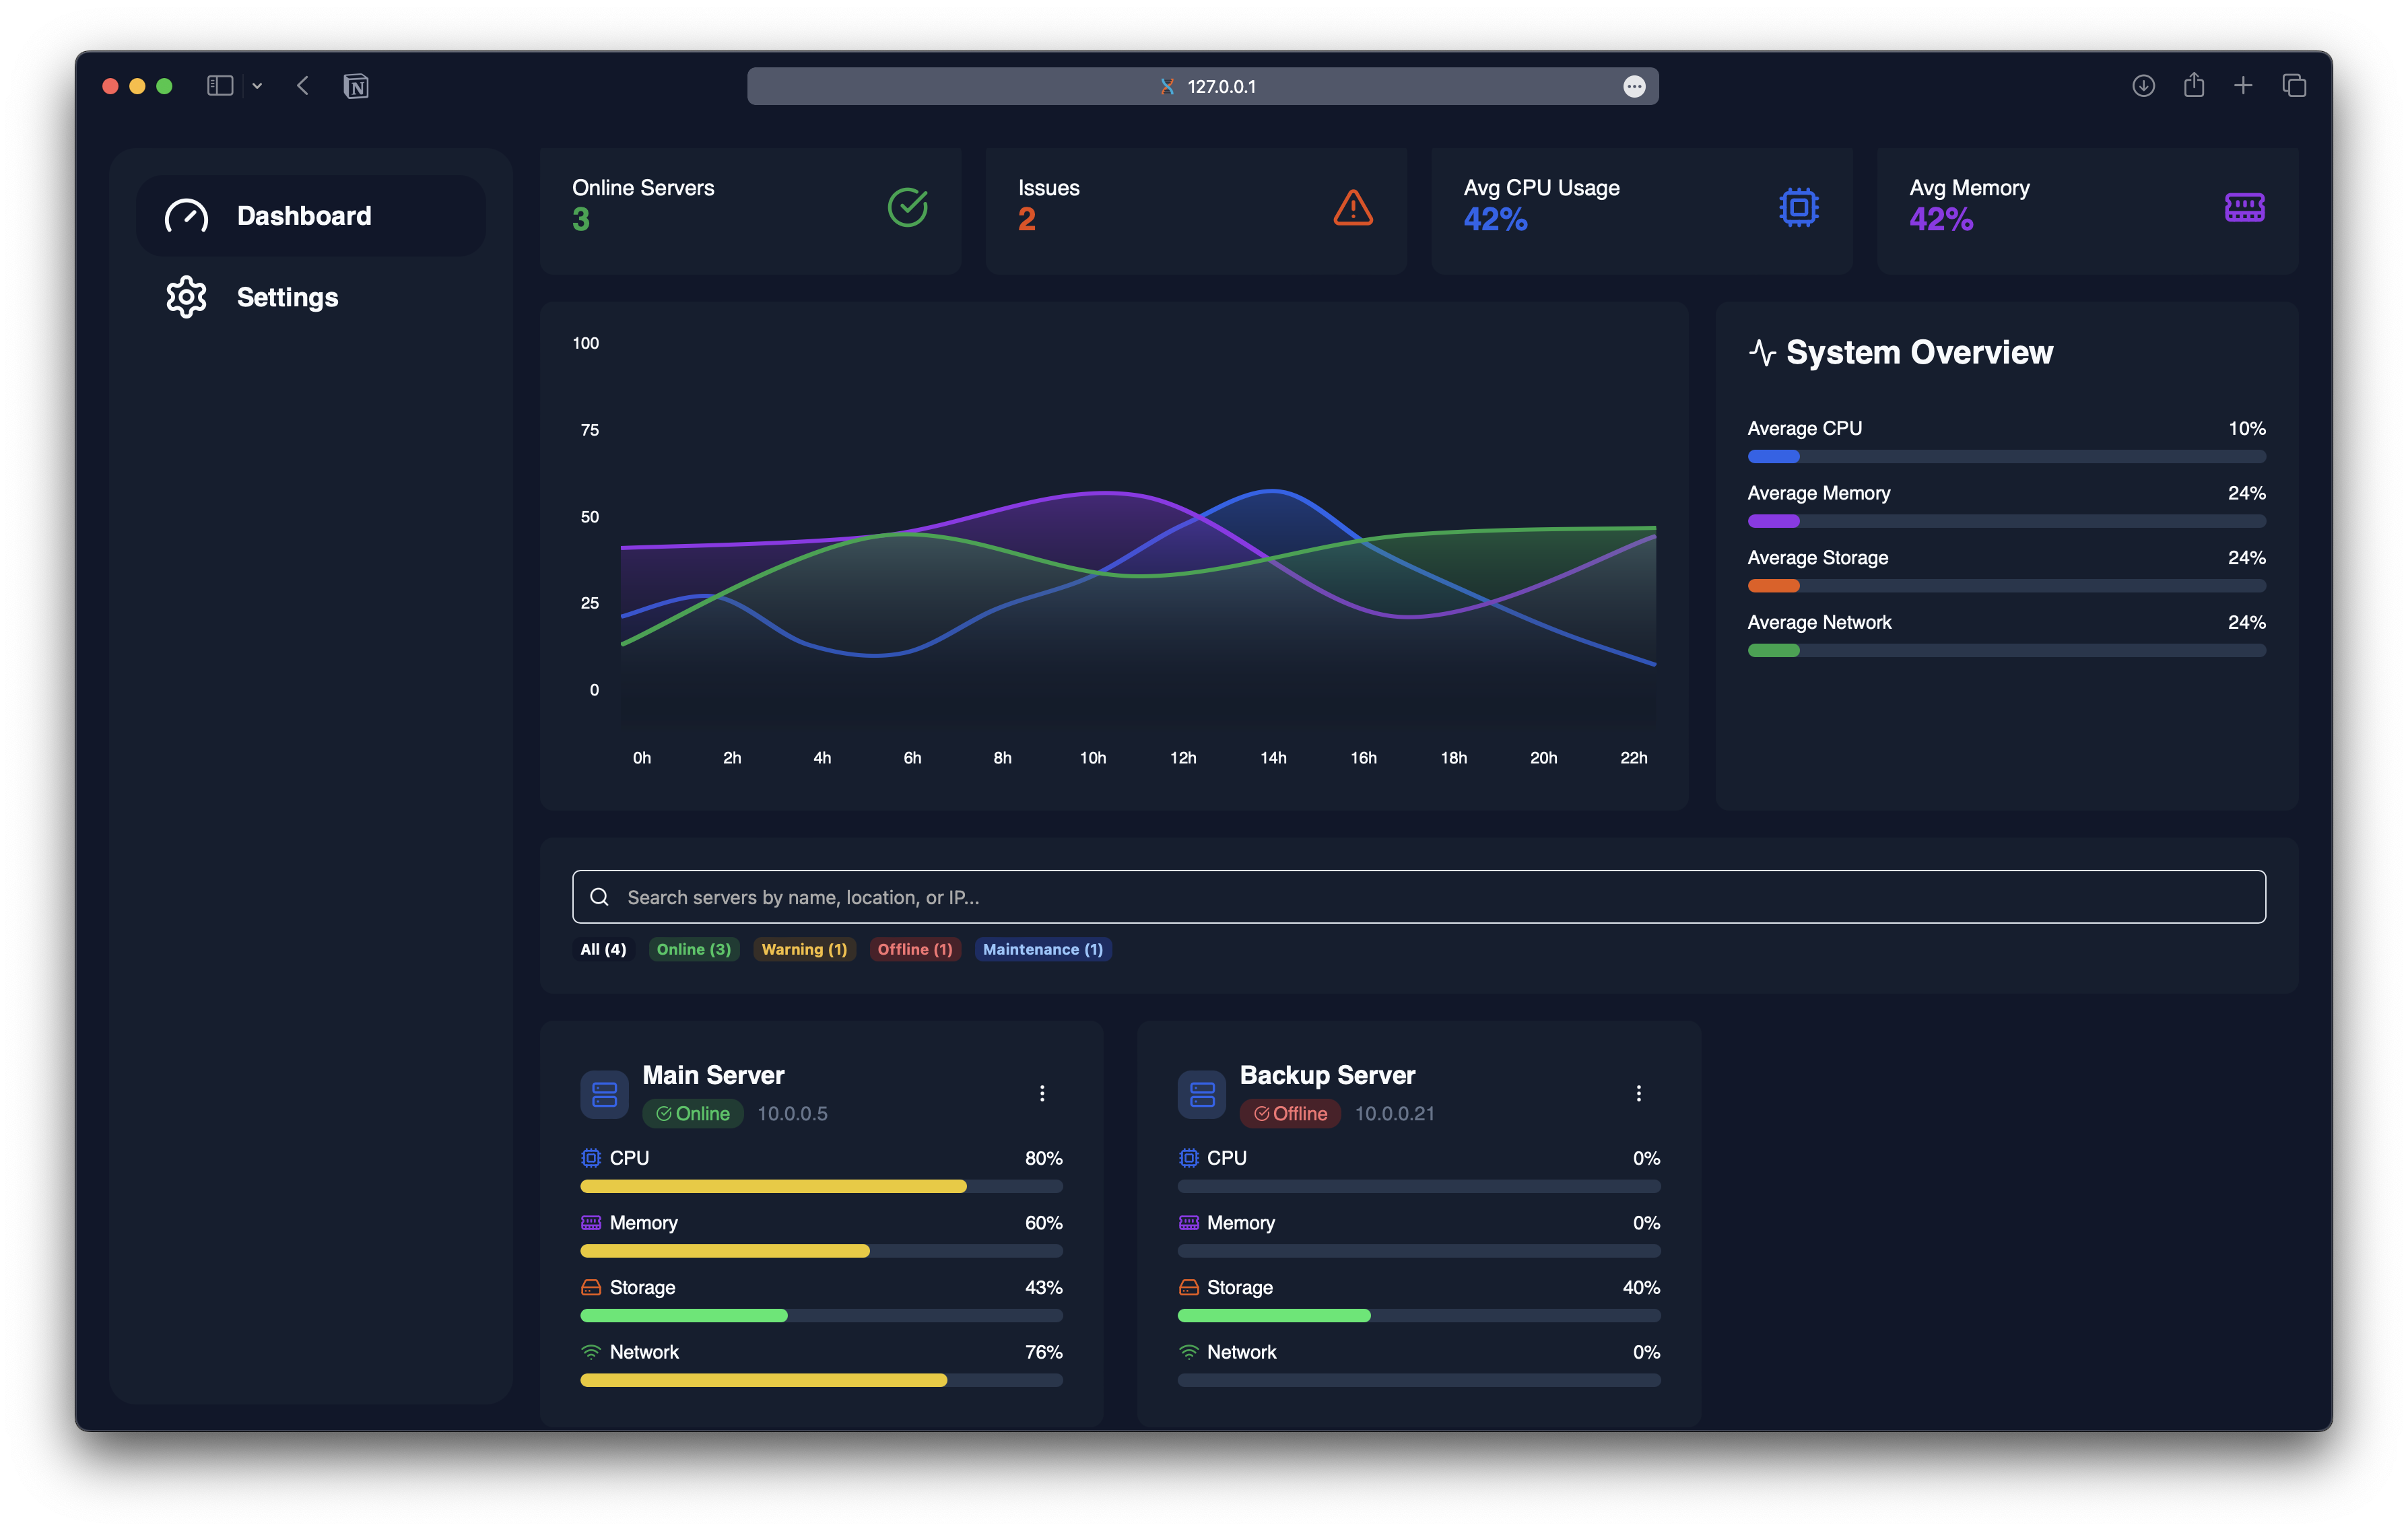This screenshot has height=1531, width=2408.
Task: Click Main Server Storage 43% progress bar
Action: pyautogui.click(x=821, y=1315)
